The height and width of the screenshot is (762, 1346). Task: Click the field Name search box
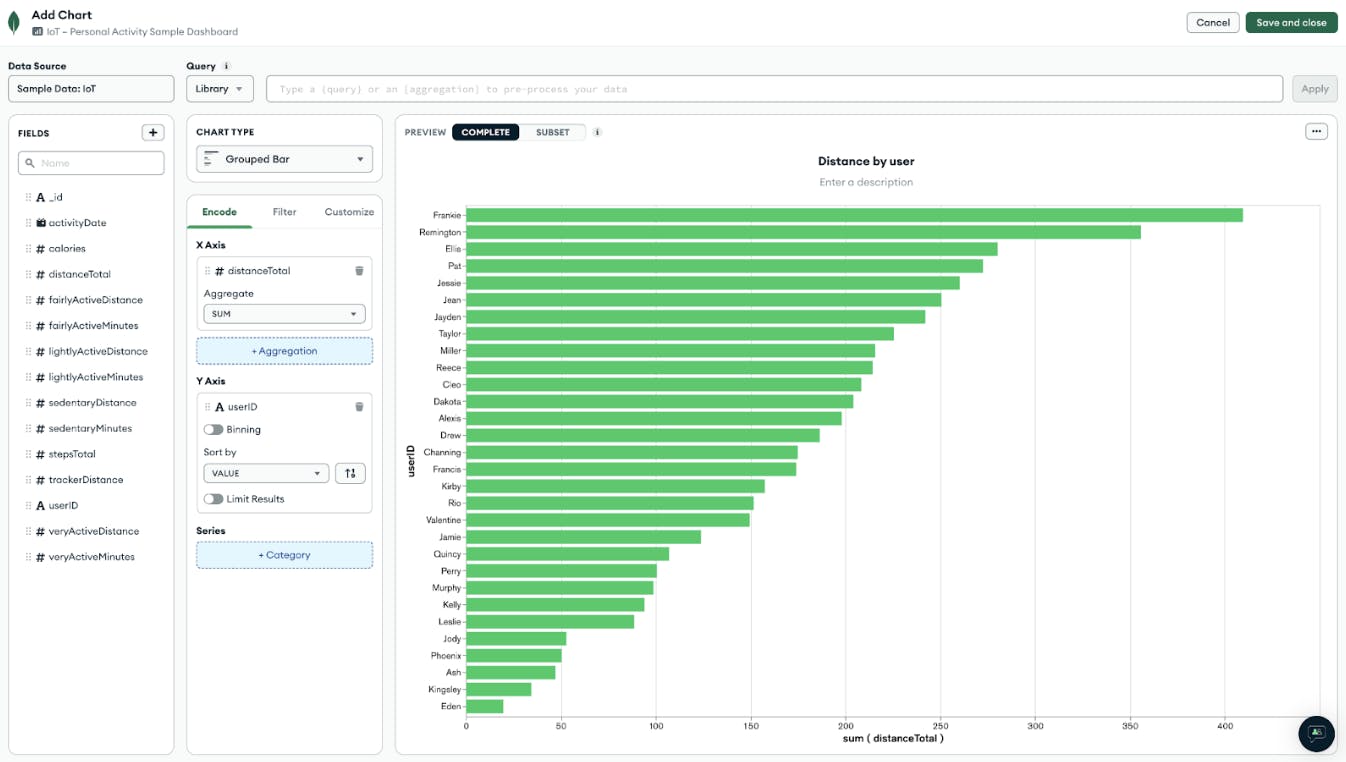[x=91, y=163]
